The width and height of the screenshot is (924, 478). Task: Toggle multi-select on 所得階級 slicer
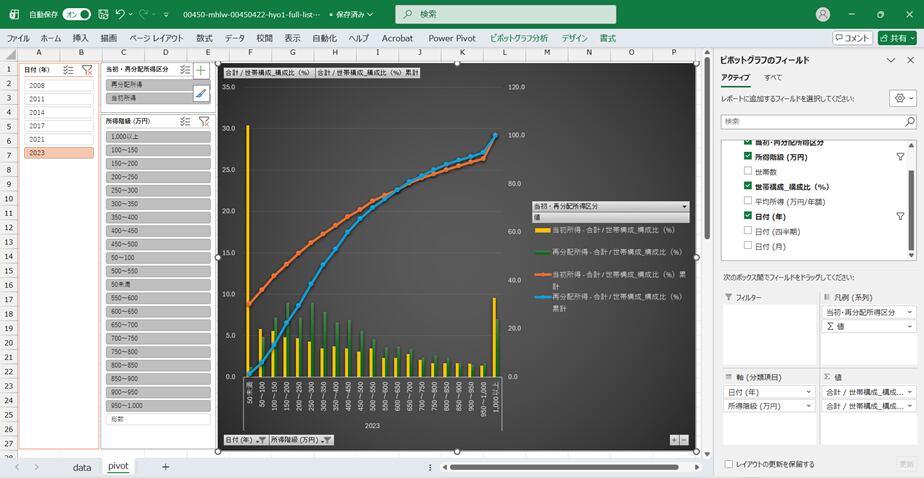(x=185, y=121)
